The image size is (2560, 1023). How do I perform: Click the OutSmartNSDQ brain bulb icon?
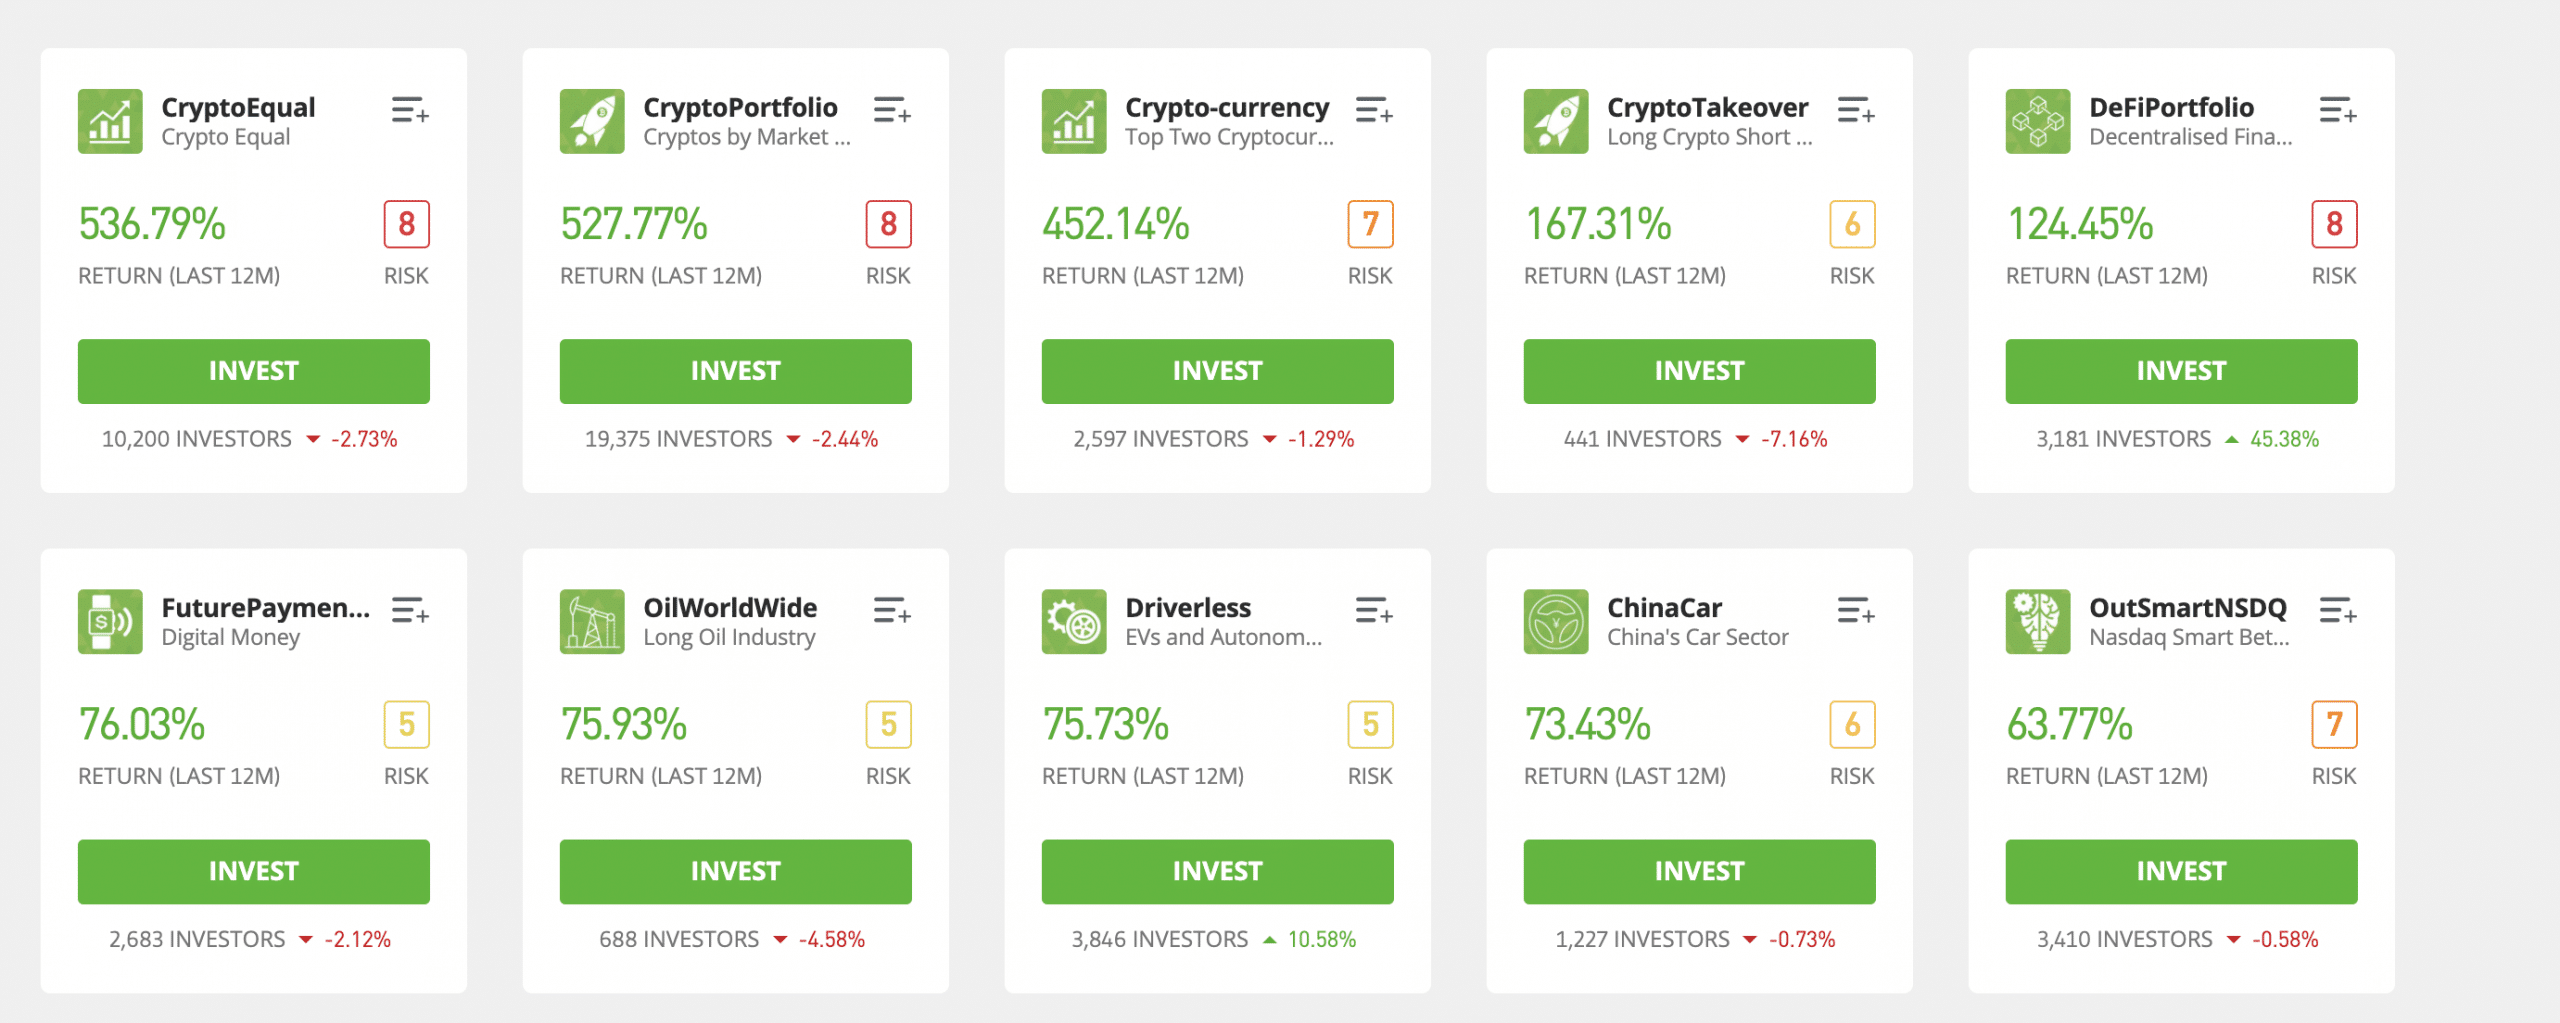(x=2038, y=621)
